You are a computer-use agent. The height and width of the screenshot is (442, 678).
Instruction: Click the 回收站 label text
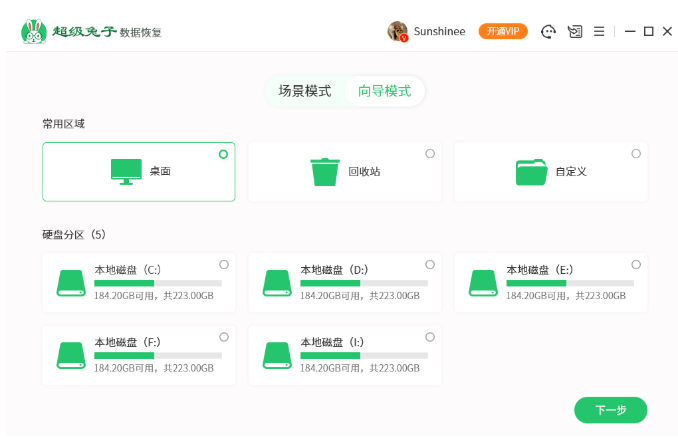(x=364, y=172)
